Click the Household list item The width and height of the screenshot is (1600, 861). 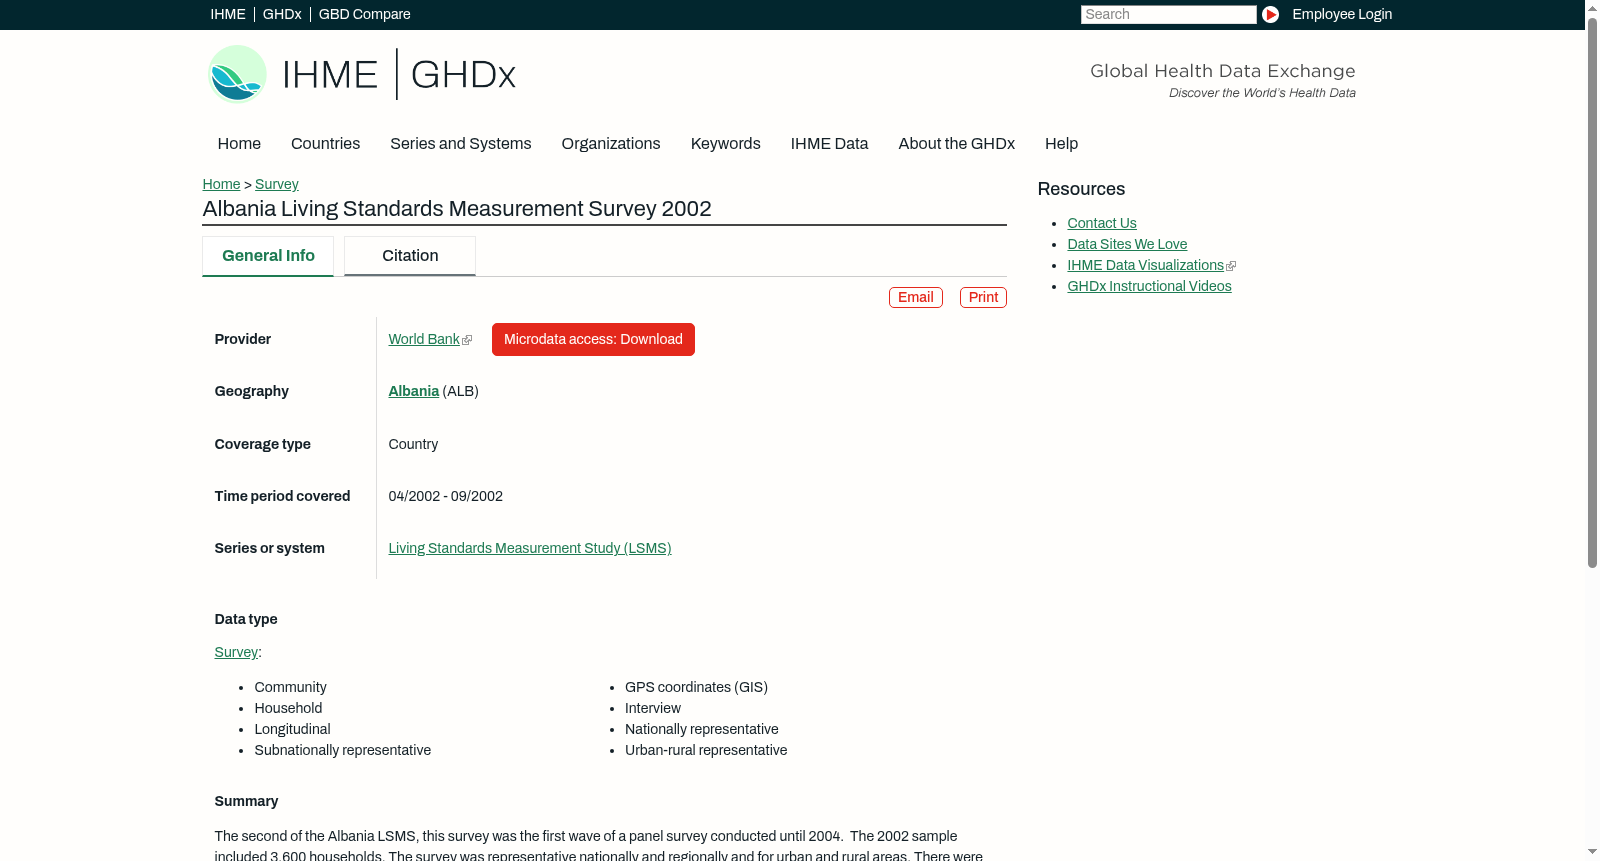pyautogui.click(x=288, y=708)
